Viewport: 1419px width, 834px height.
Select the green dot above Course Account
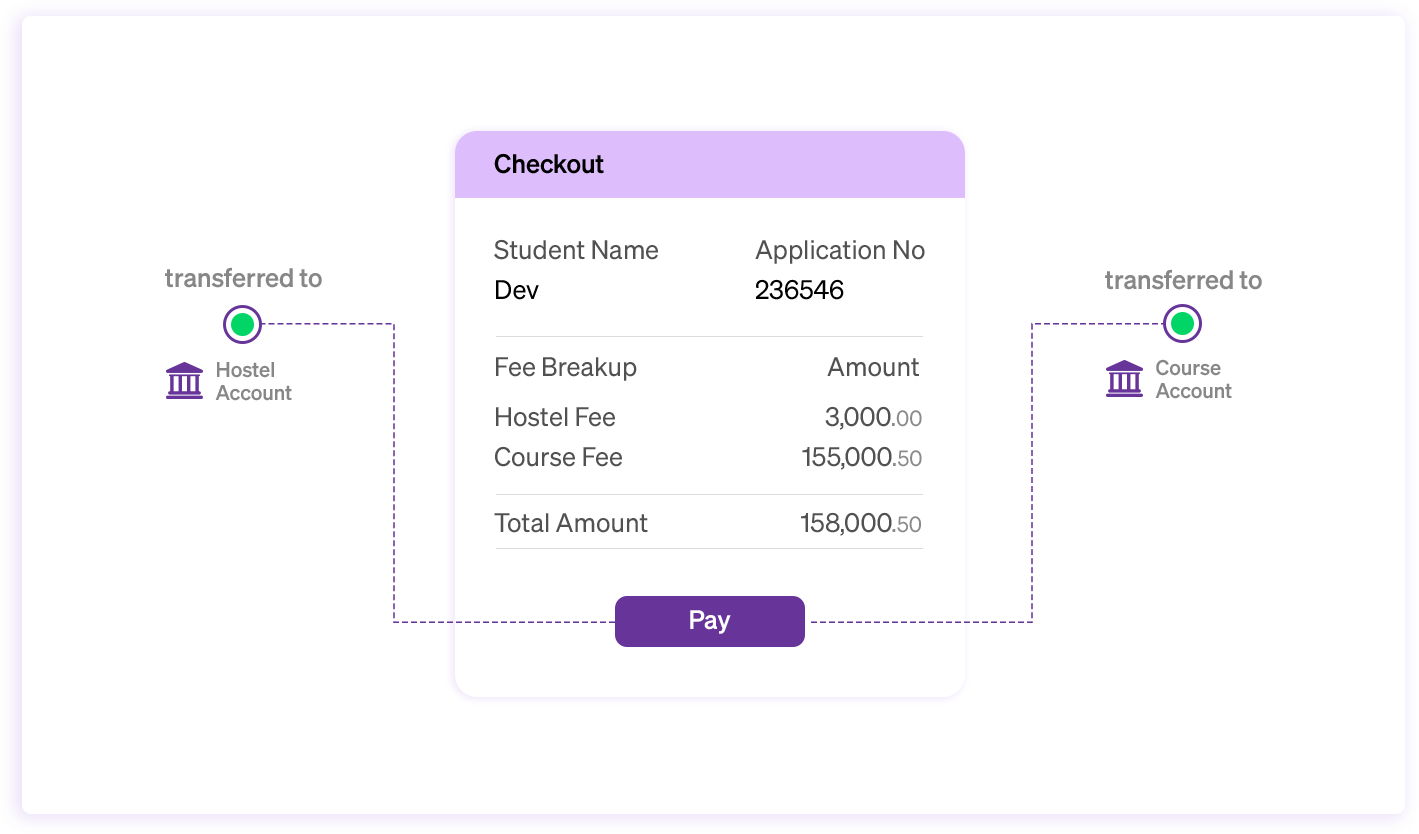1182,323
